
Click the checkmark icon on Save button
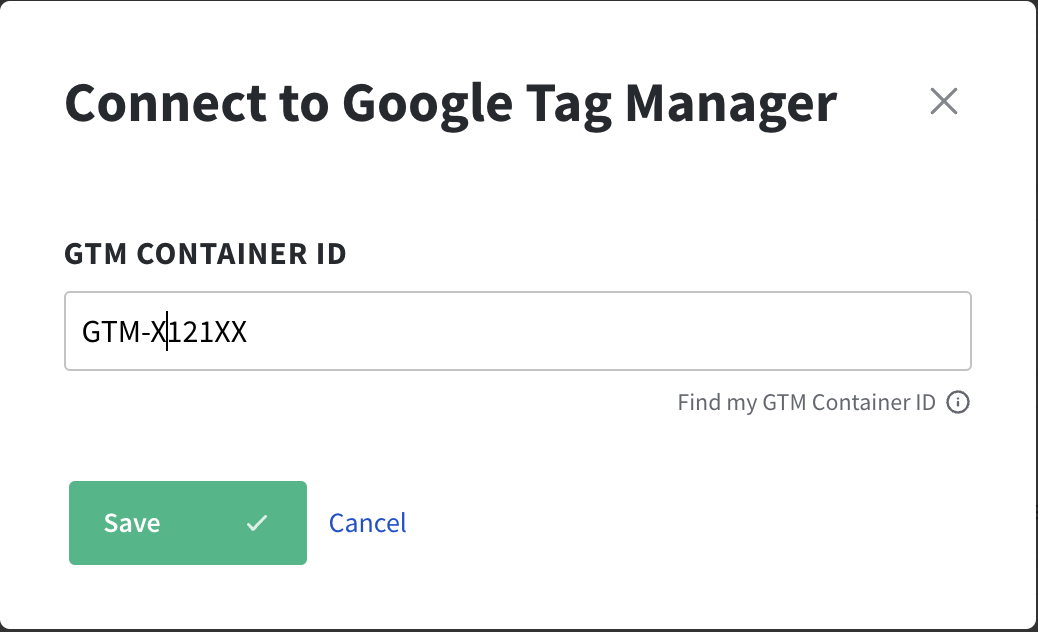(257, 523)
